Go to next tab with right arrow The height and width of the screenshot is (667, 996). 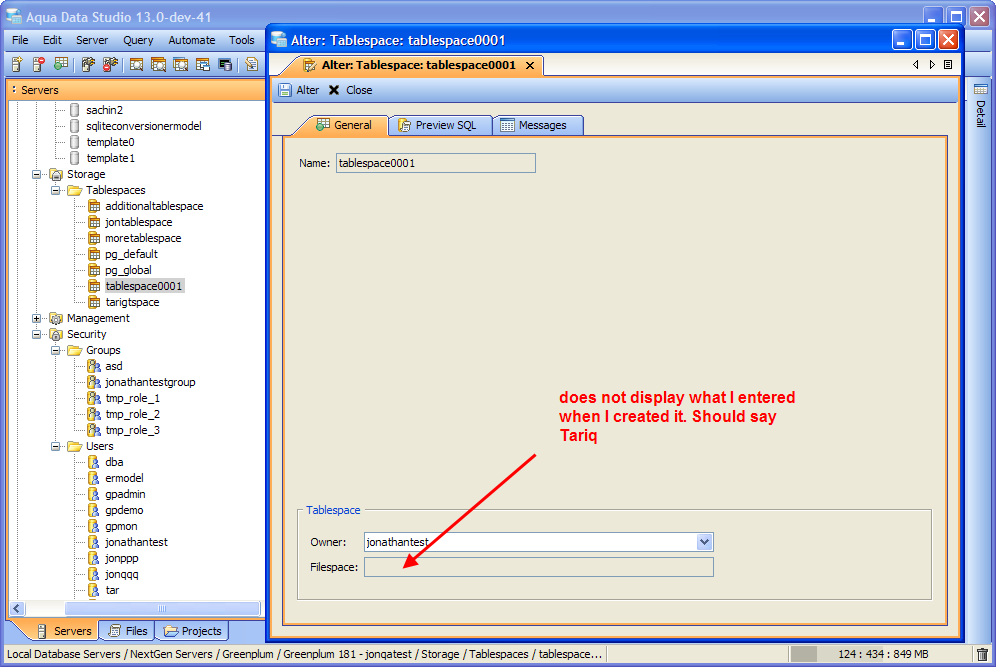[932, 65]
